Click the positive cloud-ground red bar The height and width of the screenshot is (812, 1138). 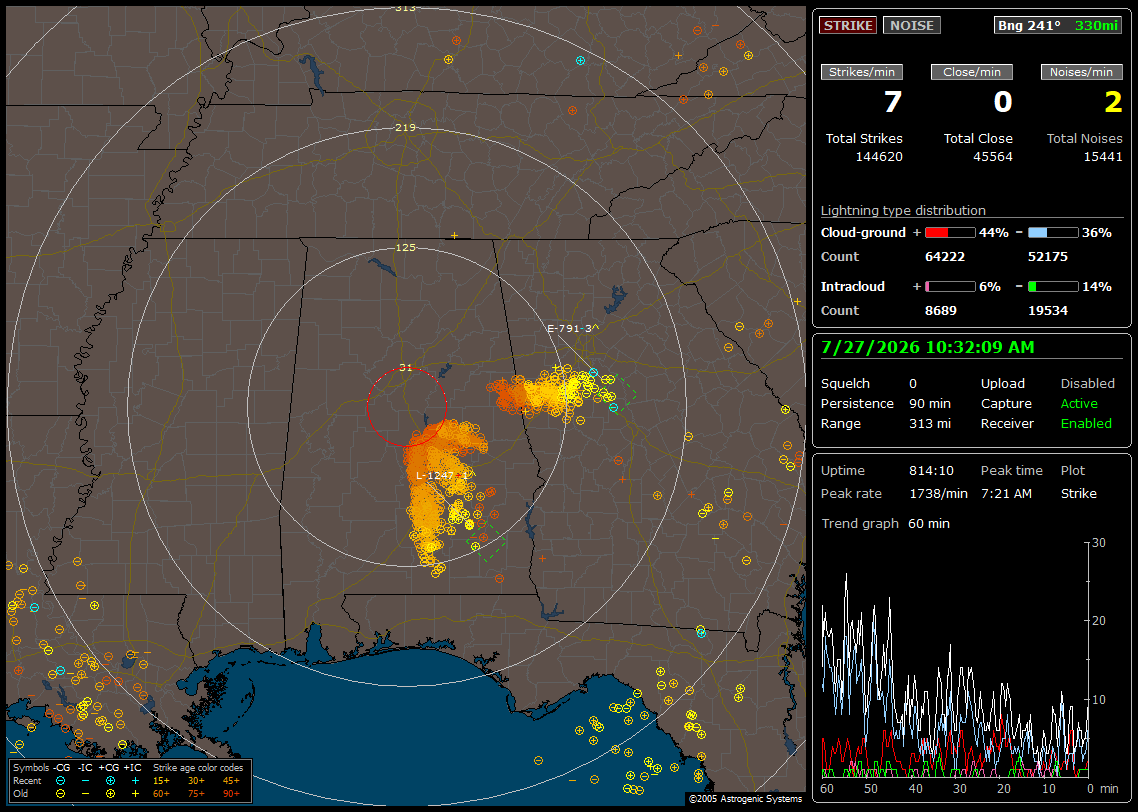click(x=950, y=233)
